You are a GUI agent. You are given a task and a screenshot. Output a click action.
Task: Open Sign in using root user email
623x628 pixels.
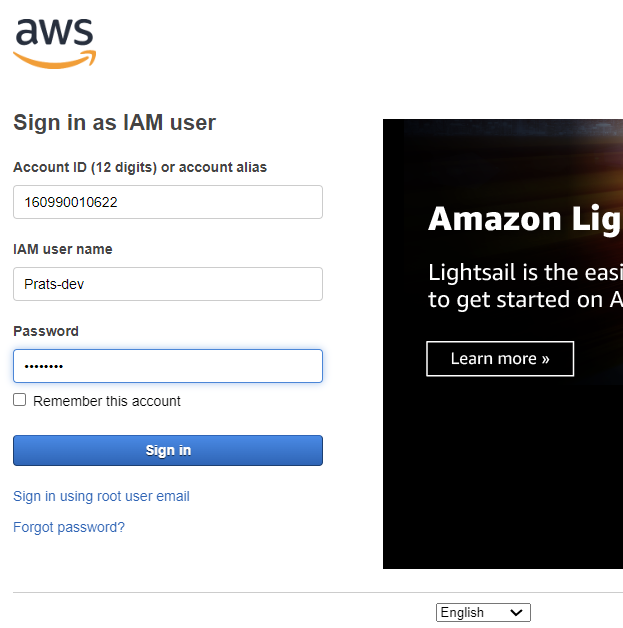coord(101,496)
